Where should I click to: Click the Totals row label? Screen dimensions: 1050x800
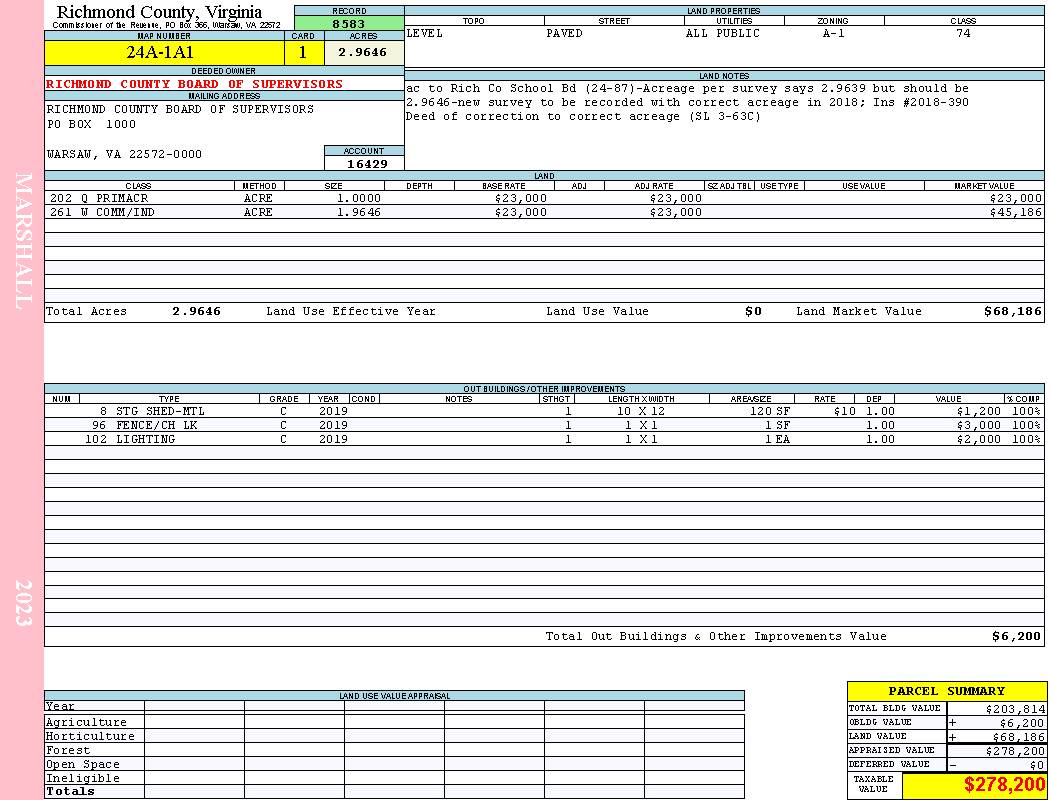[70, 791]
